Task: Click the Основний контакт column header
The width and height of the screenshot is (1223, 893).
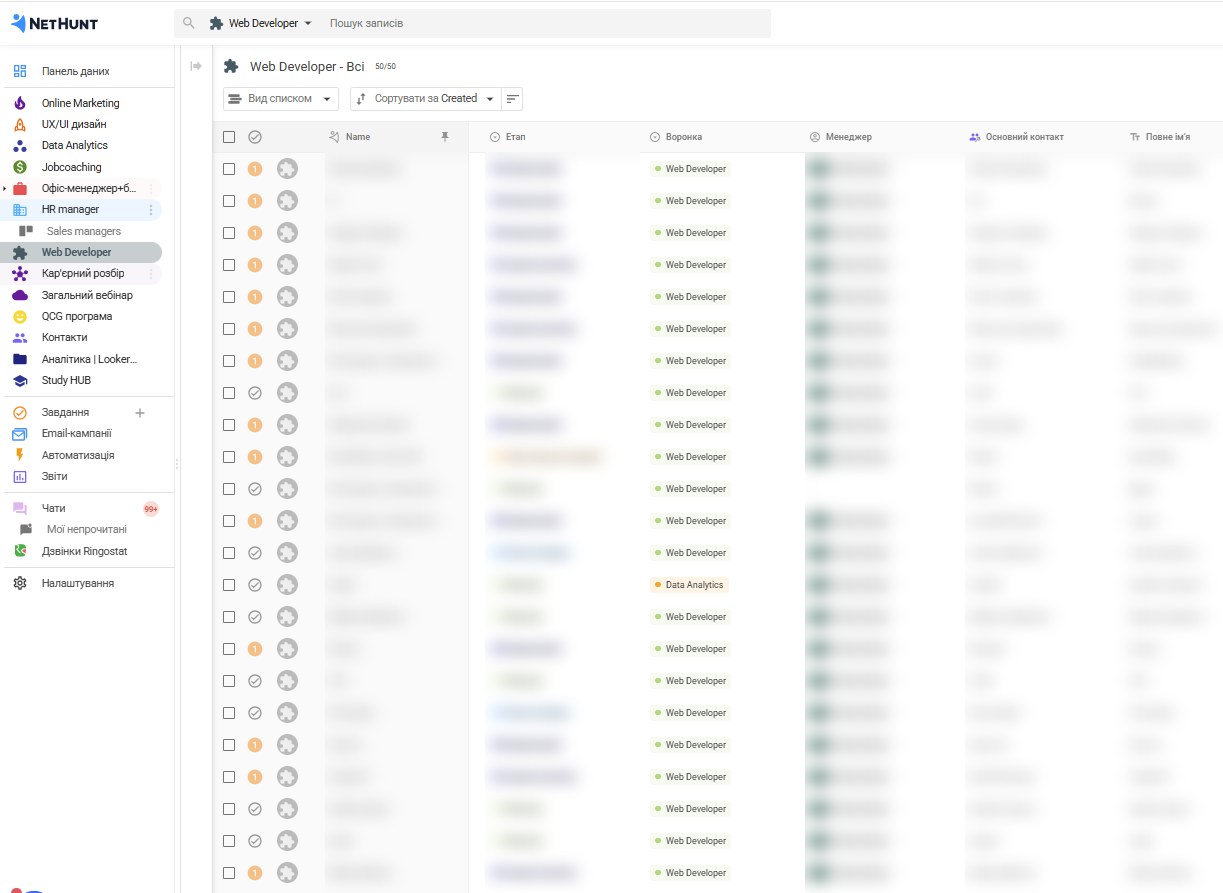Action: [1024, 137]
